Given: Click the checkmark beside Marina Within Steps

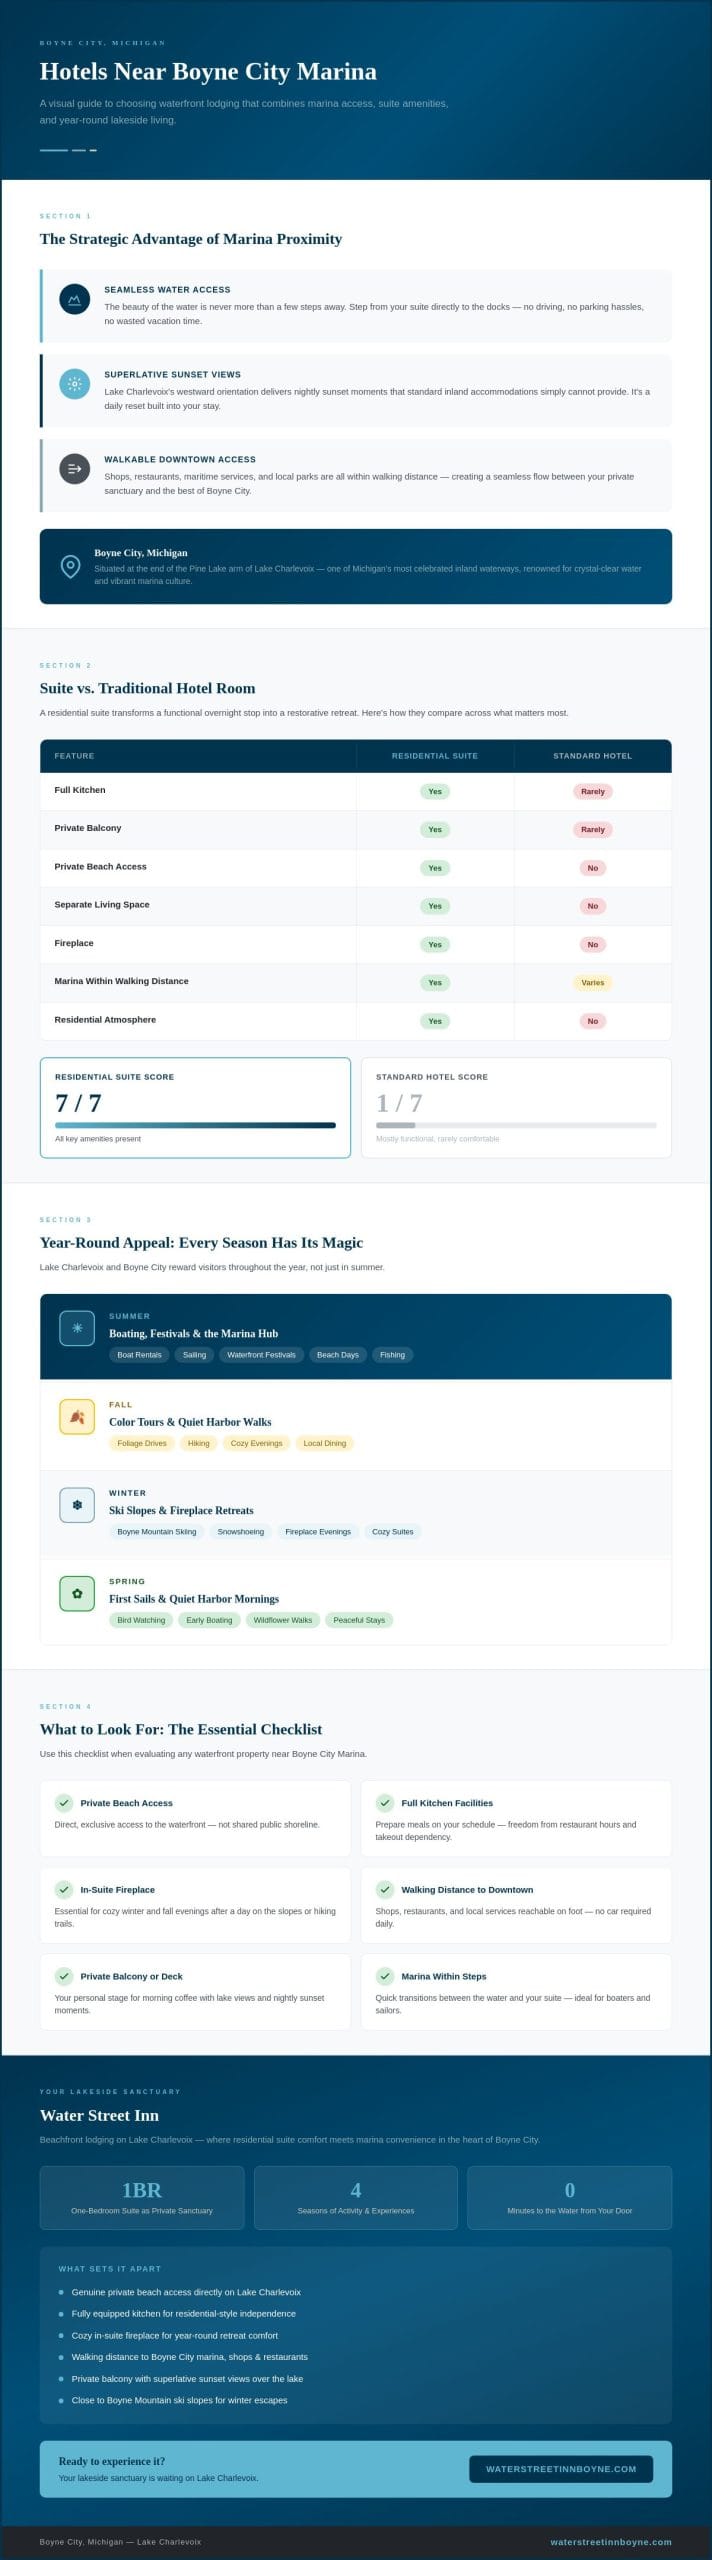Looking at the screenshot, I should pyautogui.click(x=385, y=1976).
